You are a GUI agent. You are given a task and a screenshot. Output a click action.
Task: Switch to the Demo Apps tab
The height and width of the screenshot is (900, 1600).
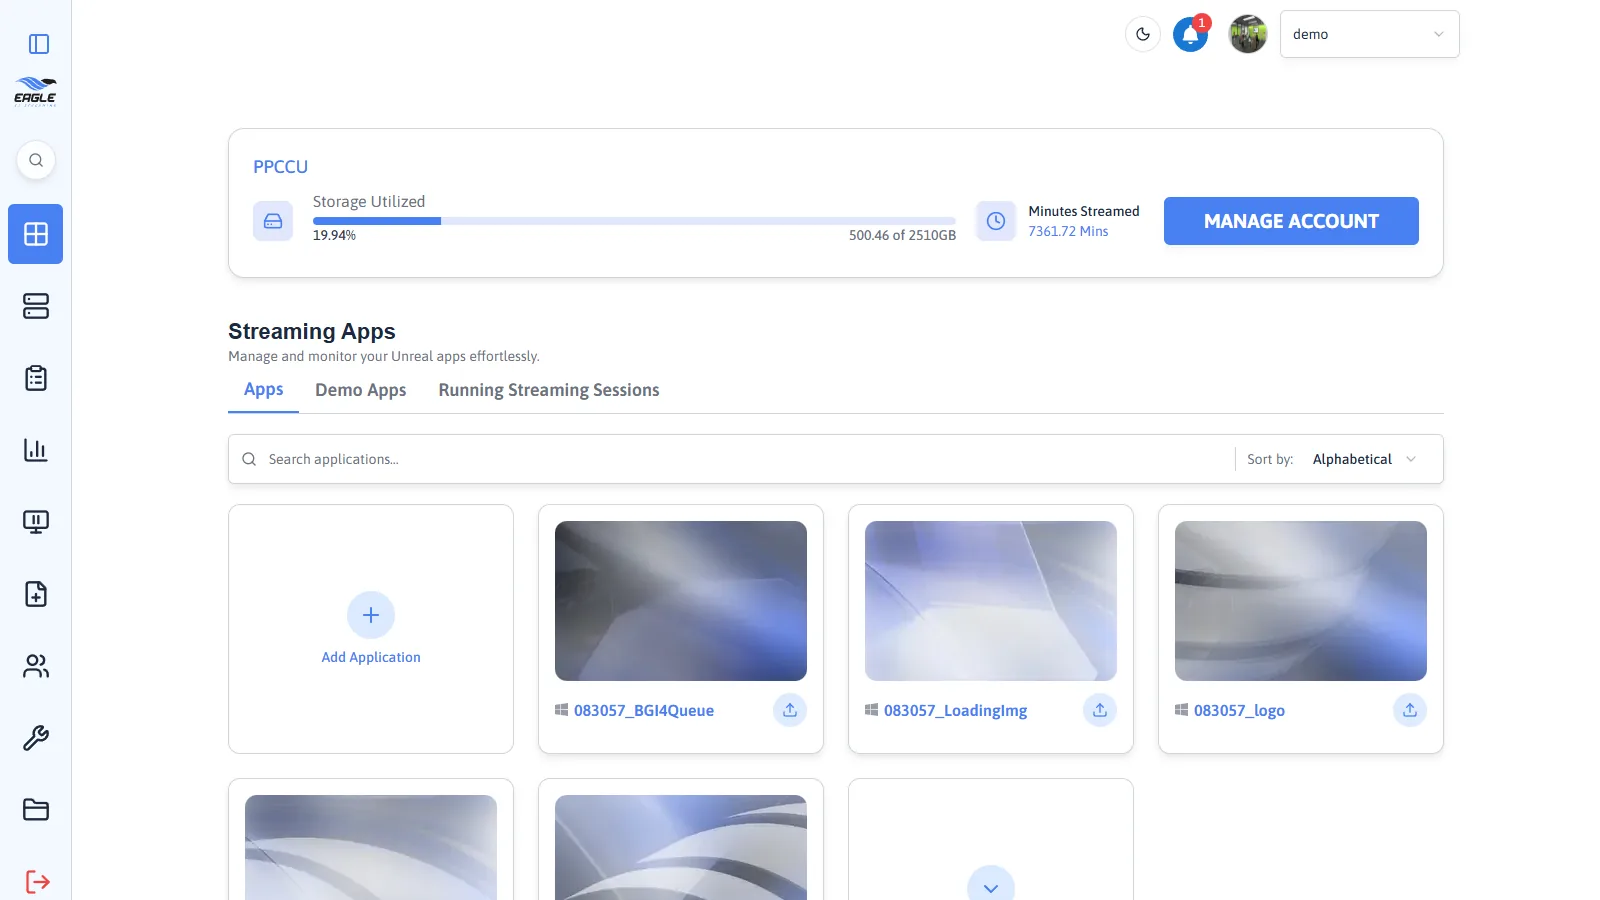click(x=361, y=390)
